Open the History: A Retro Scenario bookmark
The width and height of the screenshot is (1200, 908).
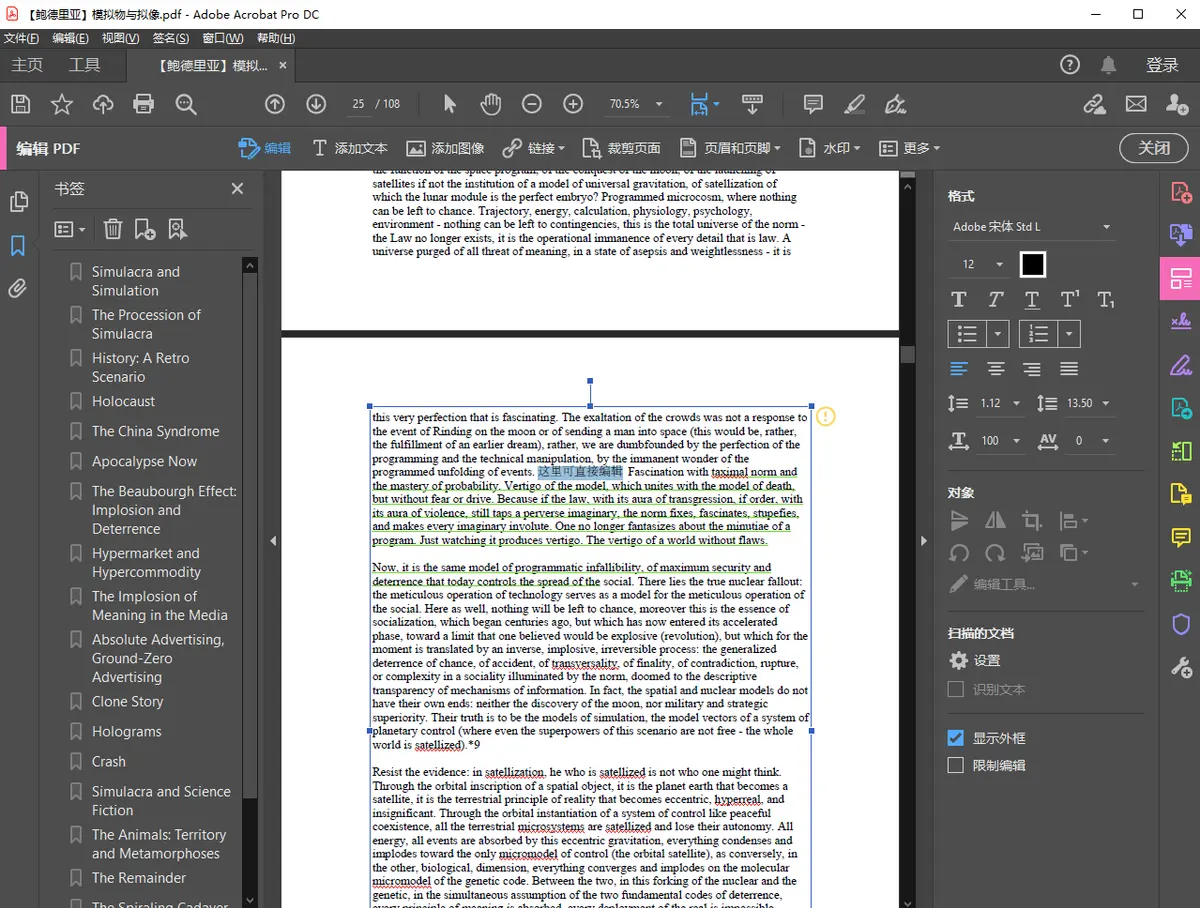140,367
